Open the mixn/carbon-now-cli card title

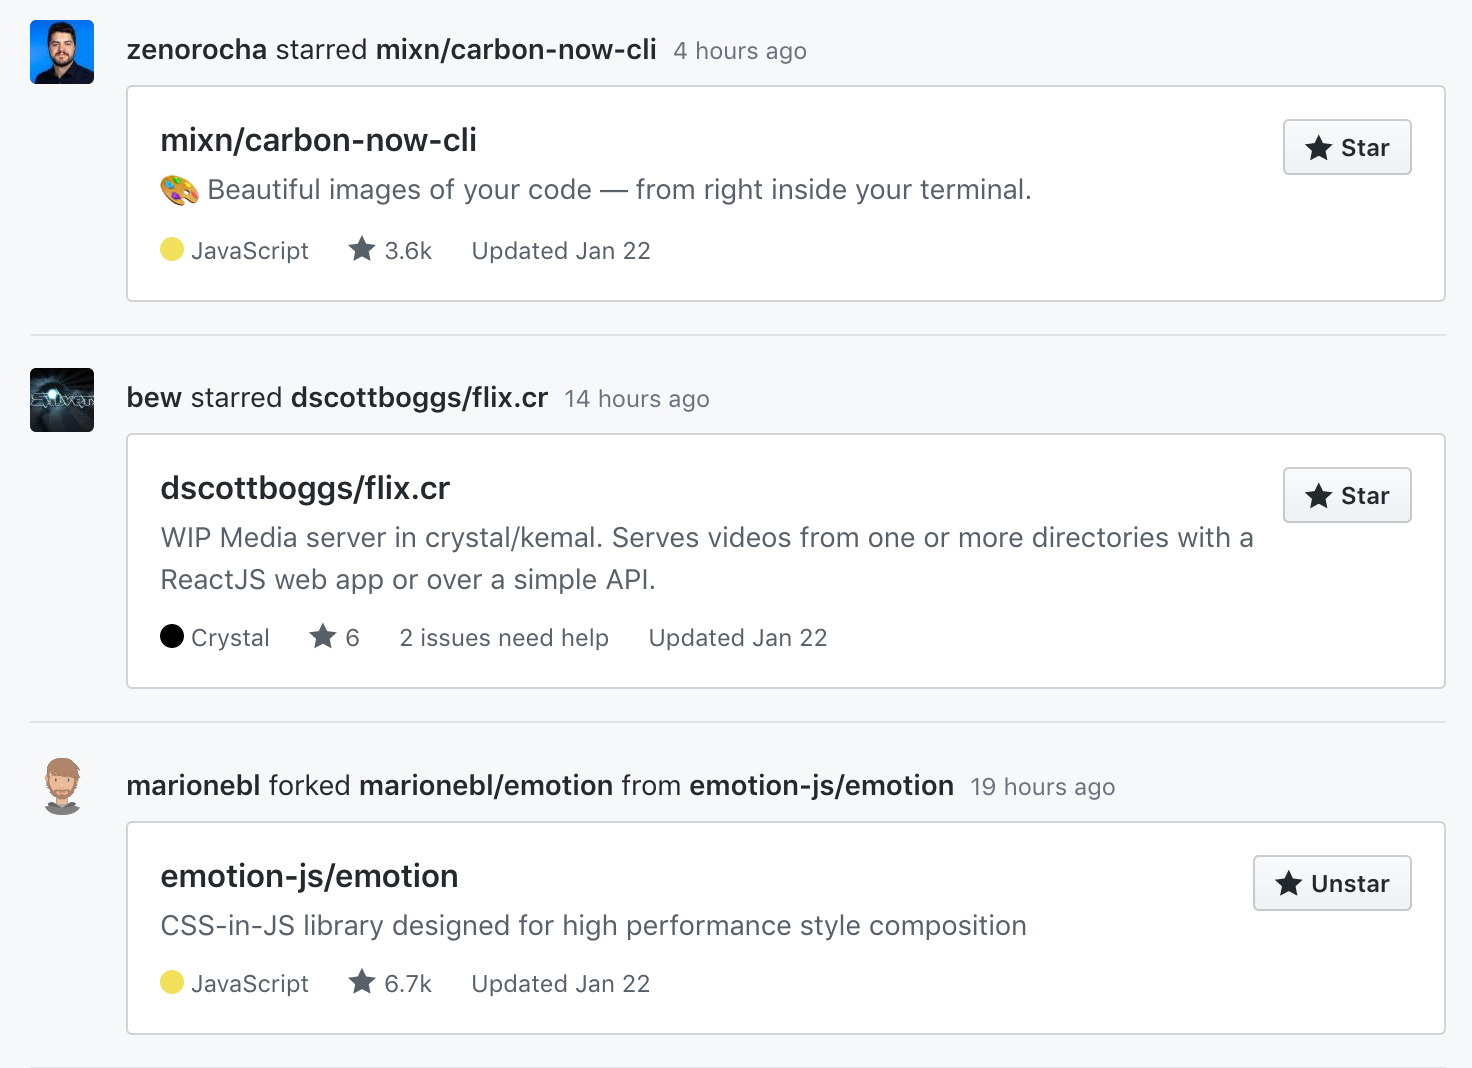318,140
